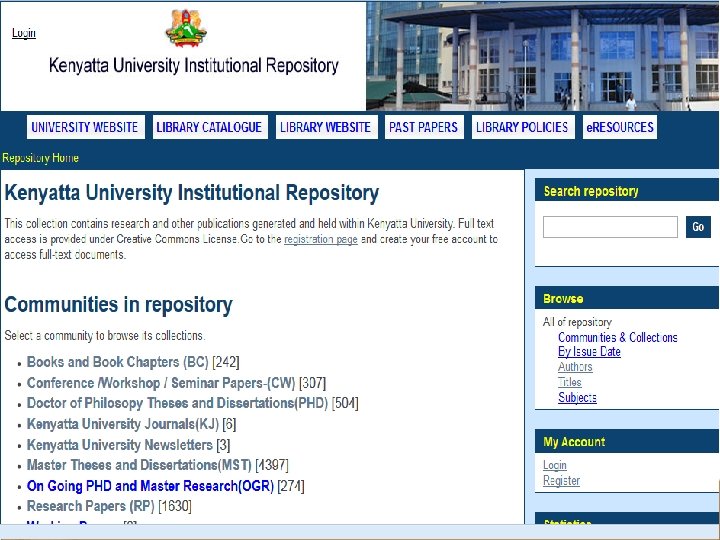The width and height of the screenshot is (720, 540).
Task: Open eRESOURCES nav button
Action: point(620,127)
